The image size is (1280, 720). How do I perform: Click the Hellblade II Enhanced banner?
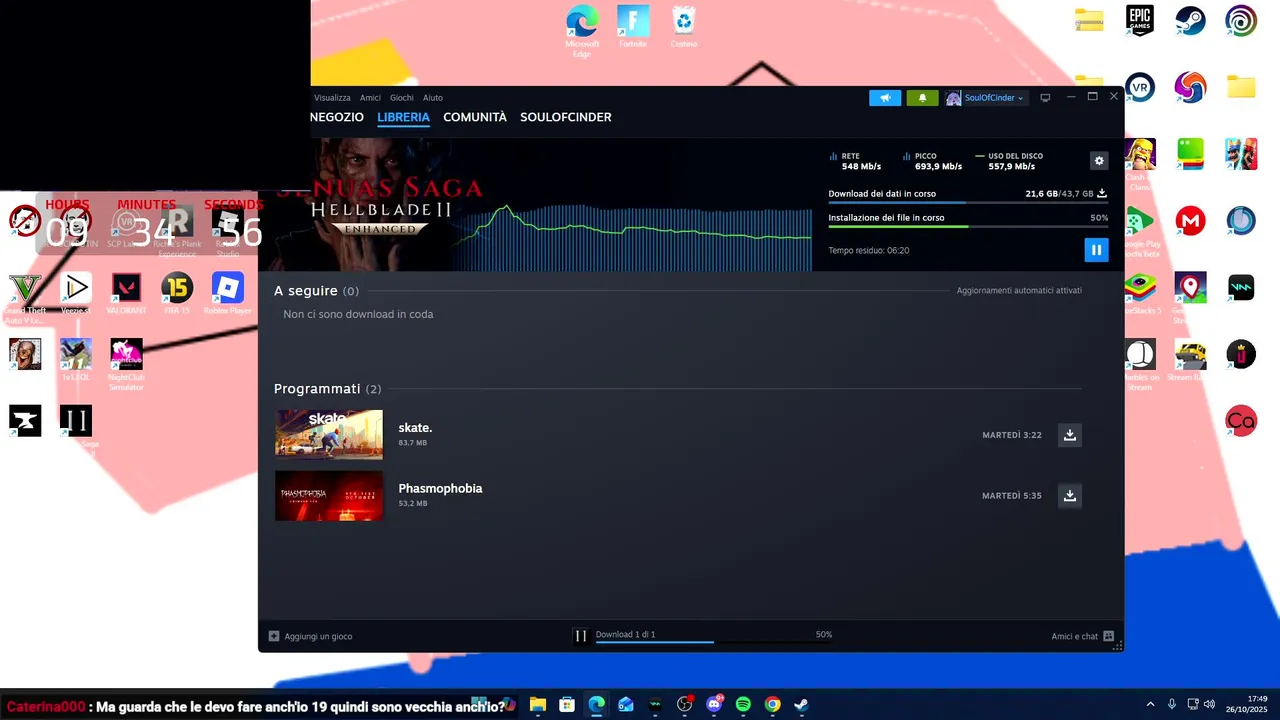(x=380, y=205)
